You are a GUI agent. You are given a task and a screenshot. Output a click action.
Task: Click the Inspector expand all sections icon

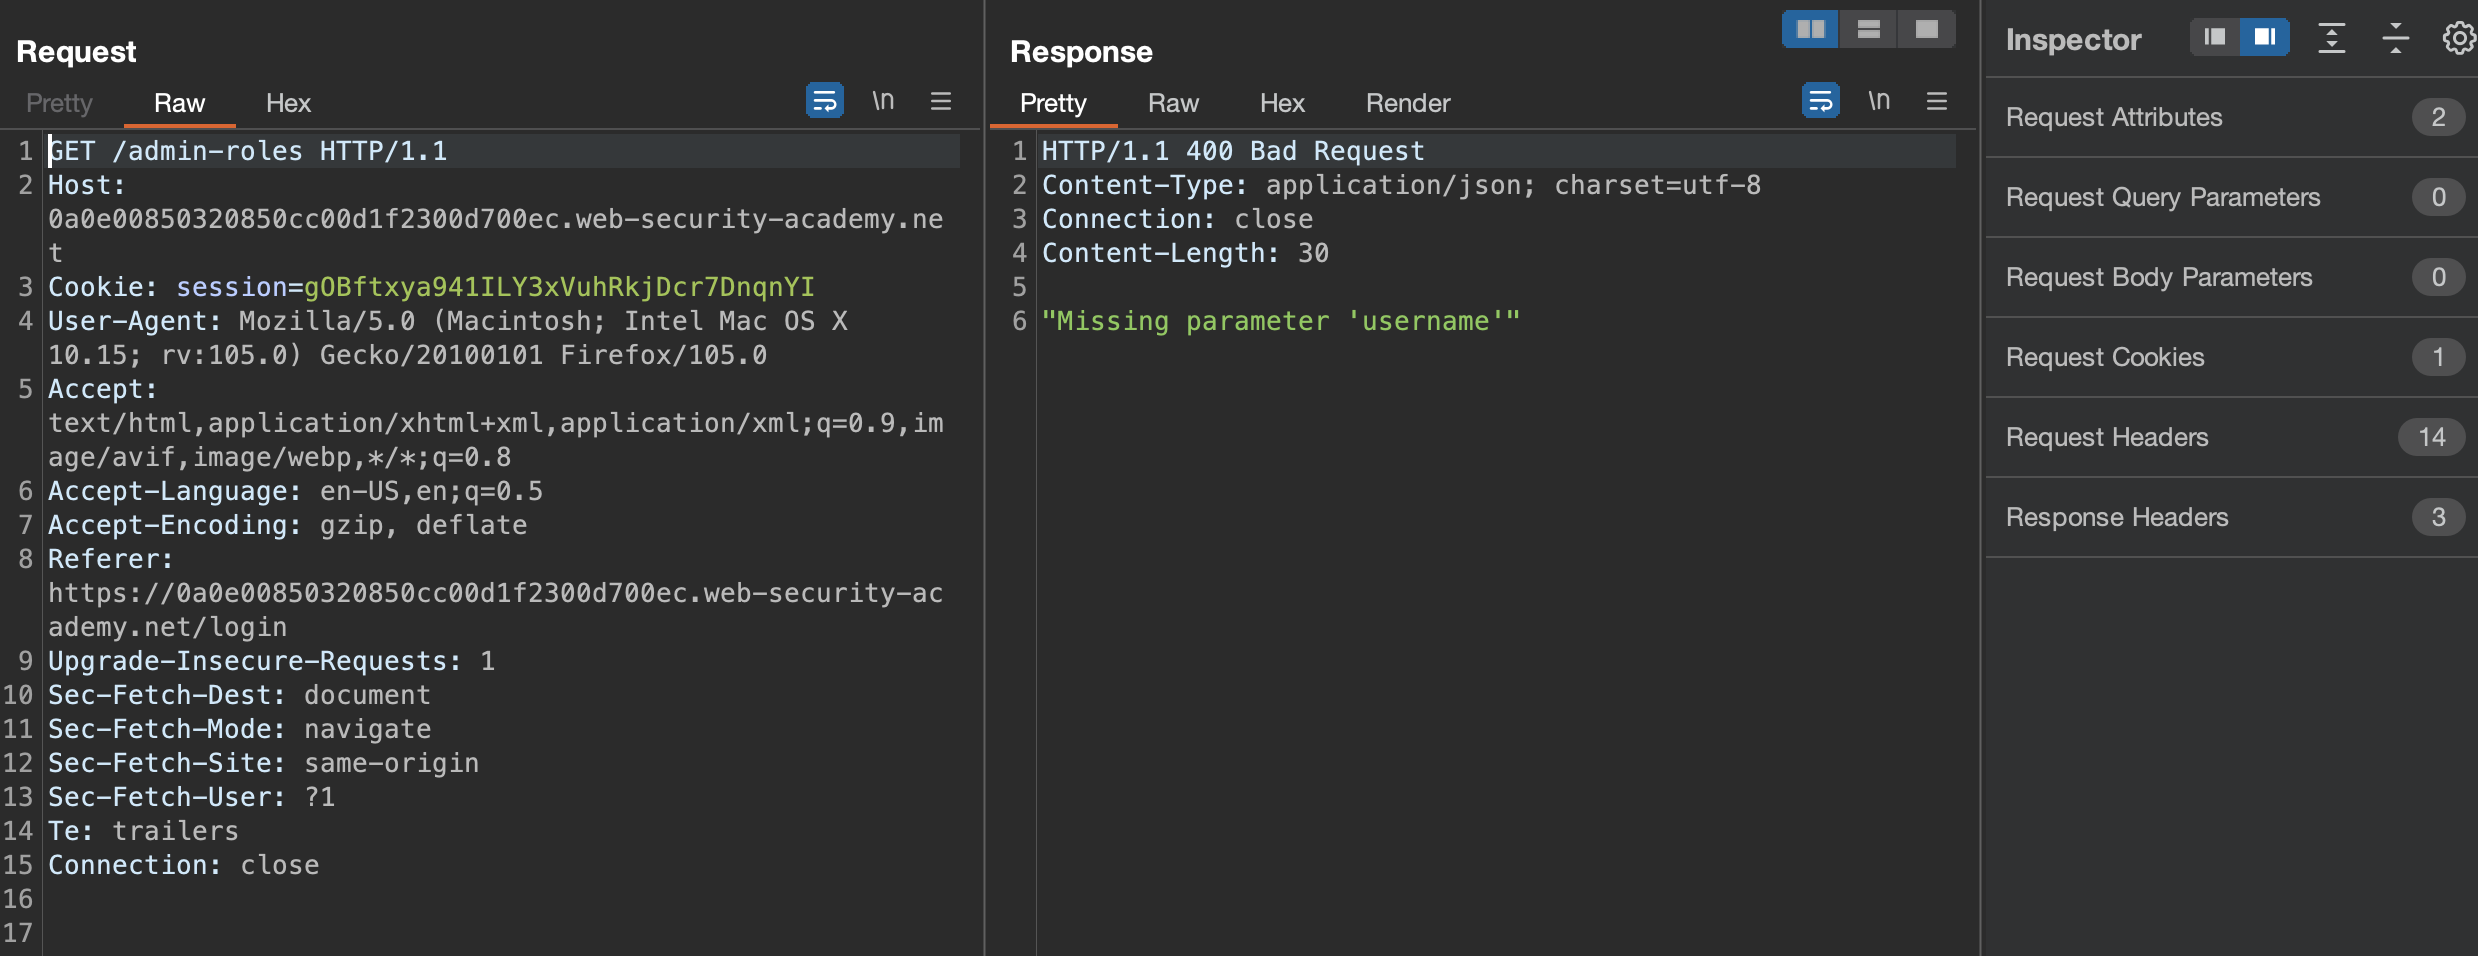coord(2331,38)
